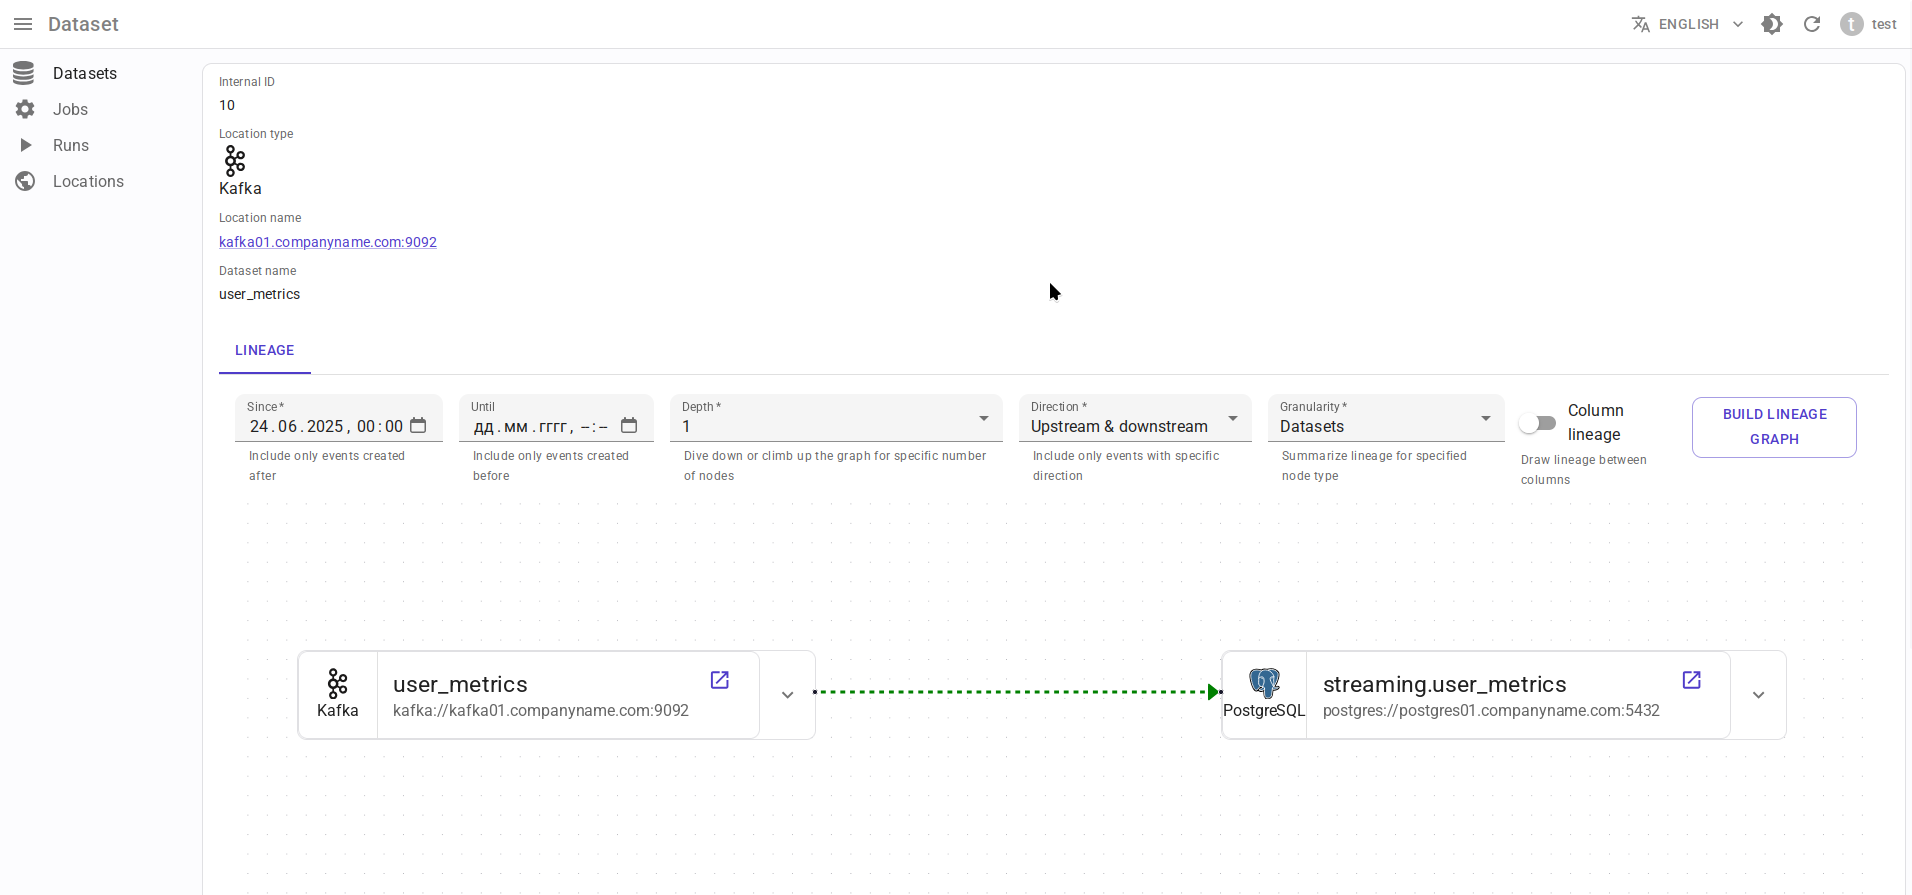Select the Lineage tab
This screenshot has height=895, width=1912.
click(264, 351)
